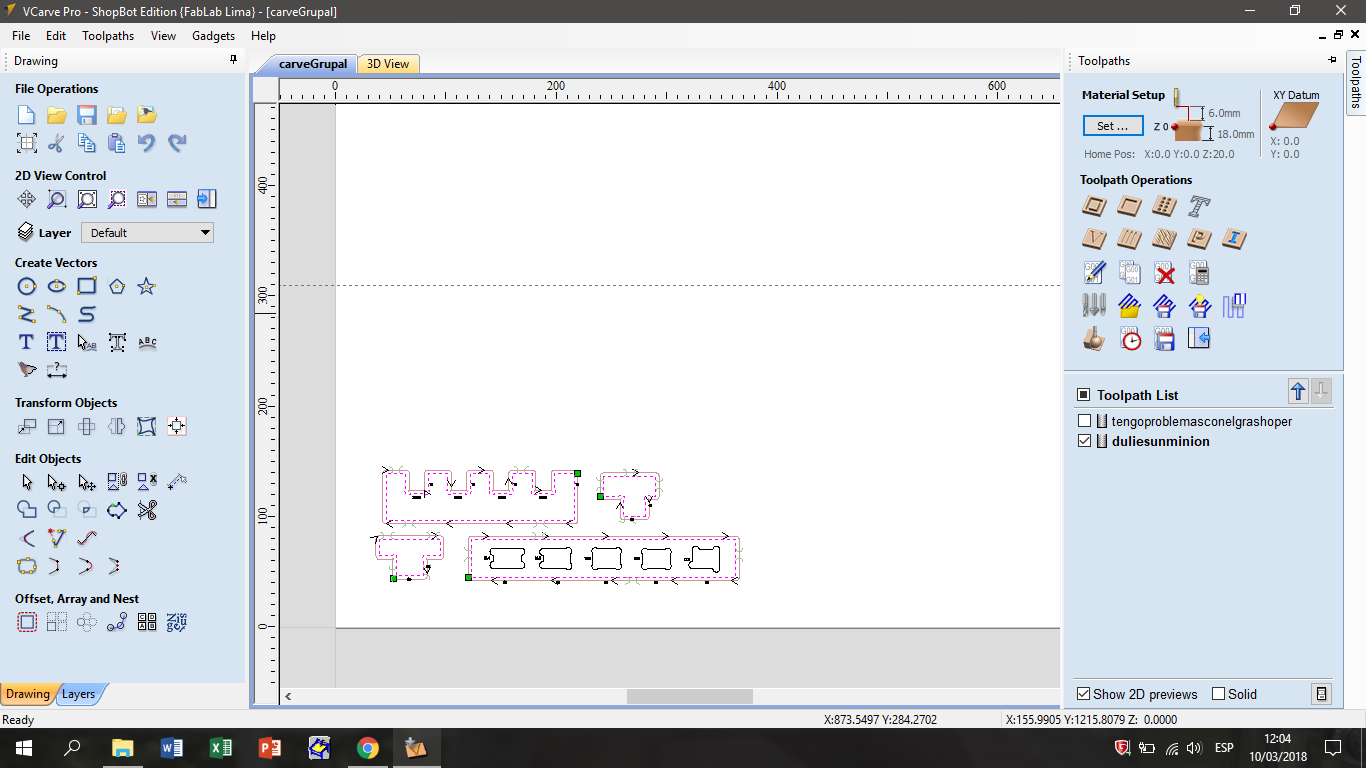The image size is (1366, 768).
Task: Open the View menu
Action: (163, 36)
